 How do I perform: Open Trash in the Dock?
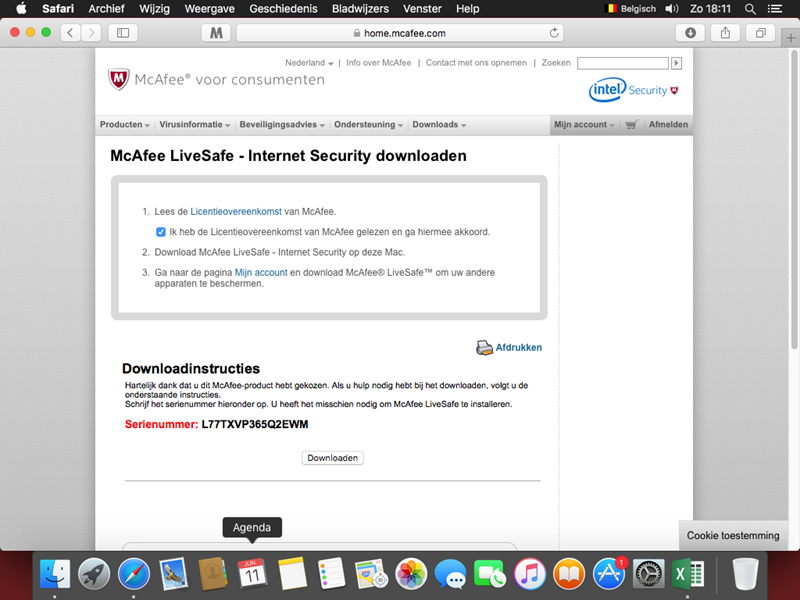click(745, 573)
